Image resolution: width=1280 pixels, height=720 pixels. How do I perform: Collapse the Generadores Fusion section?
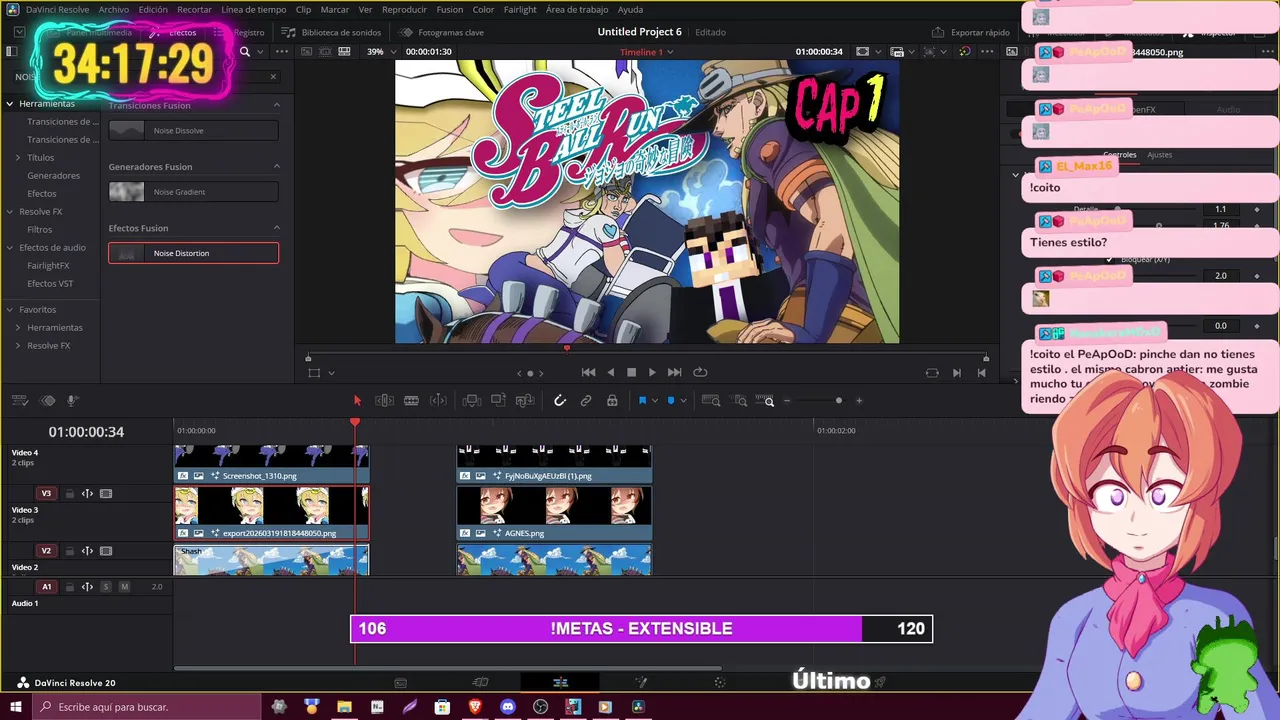277,167
